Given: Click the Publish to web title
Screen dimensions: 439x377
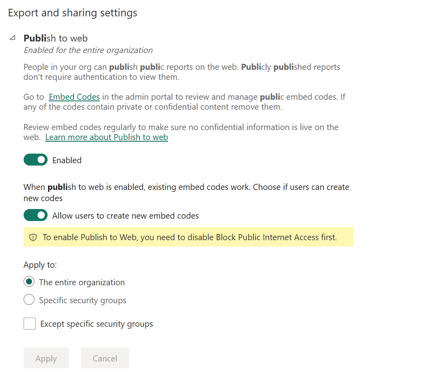Looking at the screenshot, I should (55, 38).
